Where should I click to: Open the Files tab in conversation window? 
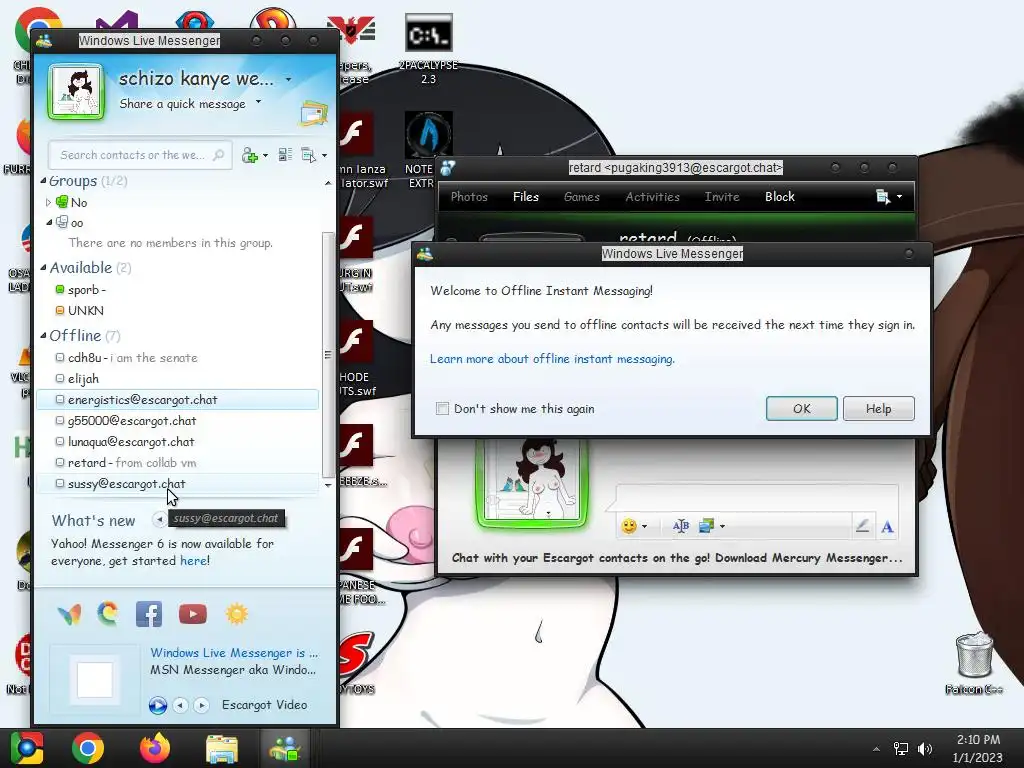pyautogui.click(x=526, y=197)
